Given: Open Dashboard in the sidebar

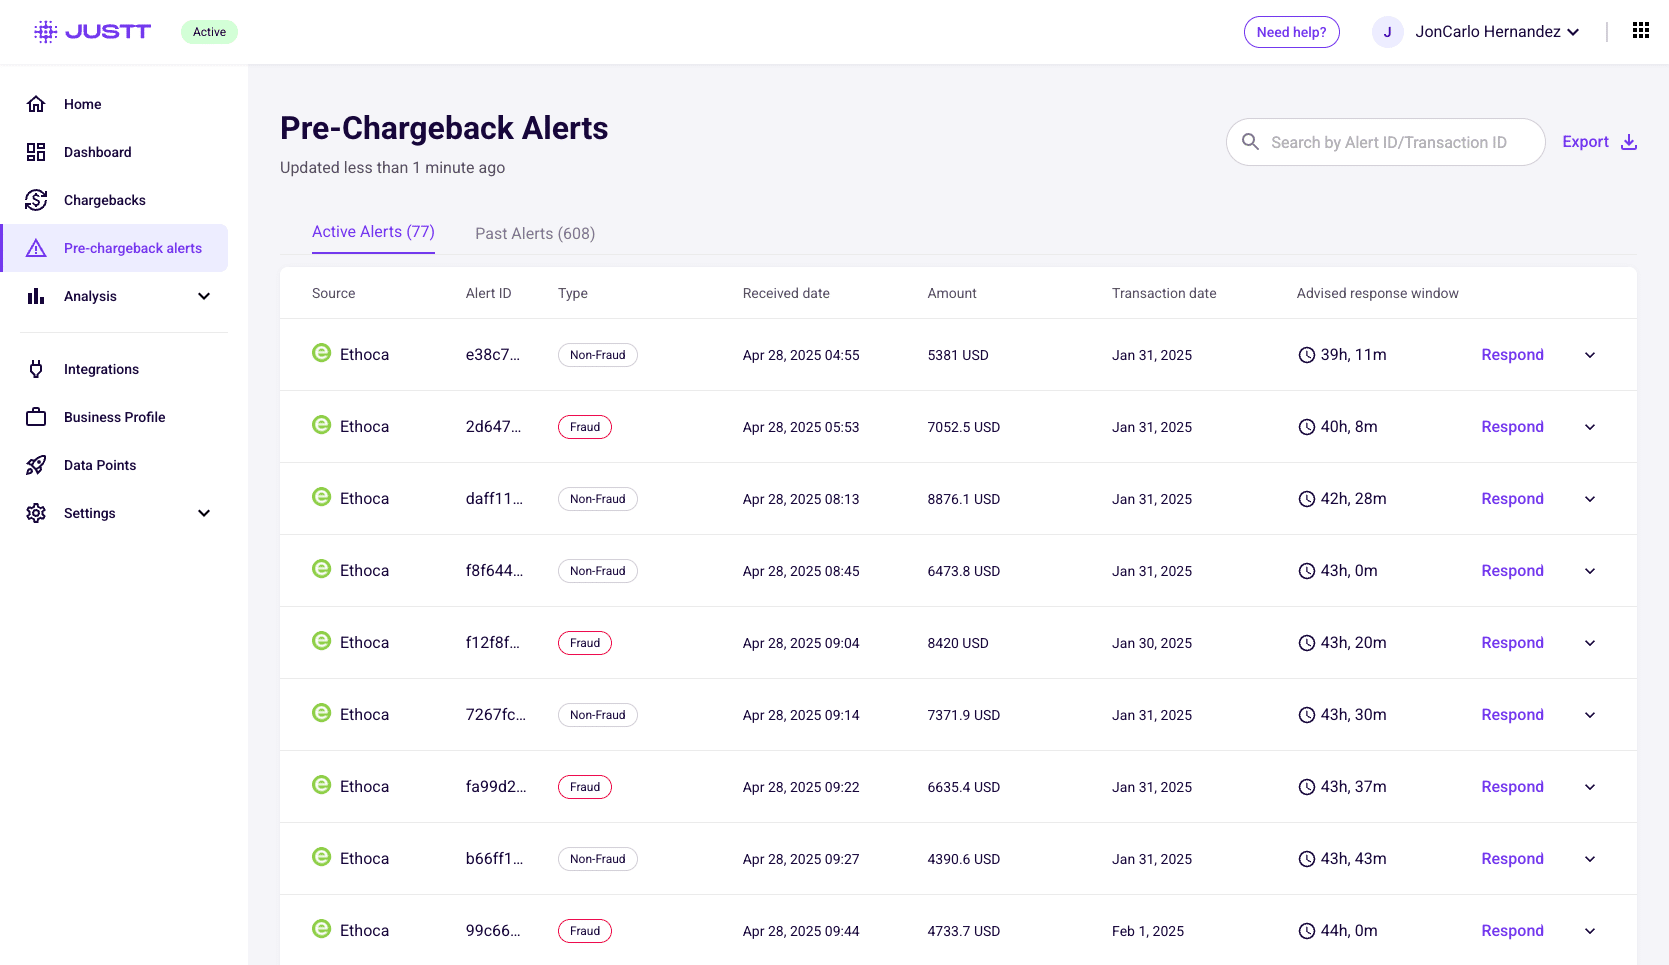Looking at the screenshot, I should (x=98, y=152).
